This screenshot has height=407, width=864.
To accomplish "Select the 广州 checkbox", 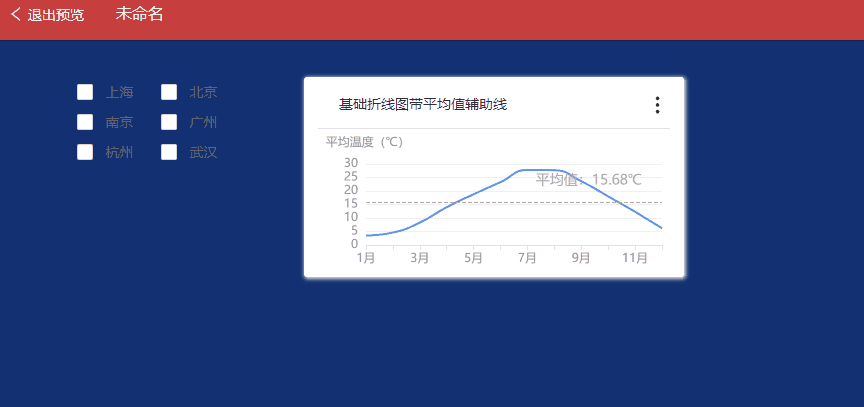I will [x=169, y=123].
